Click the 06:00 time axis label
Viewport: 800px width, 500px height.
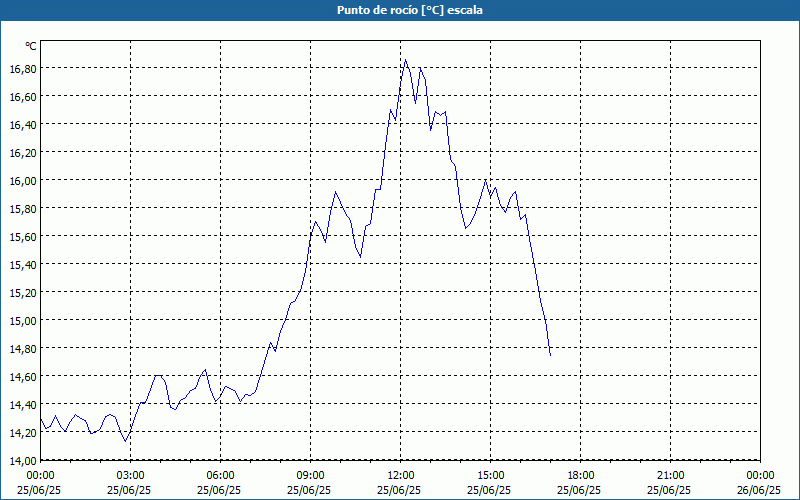pyautogui.click(x=220, y=476)
